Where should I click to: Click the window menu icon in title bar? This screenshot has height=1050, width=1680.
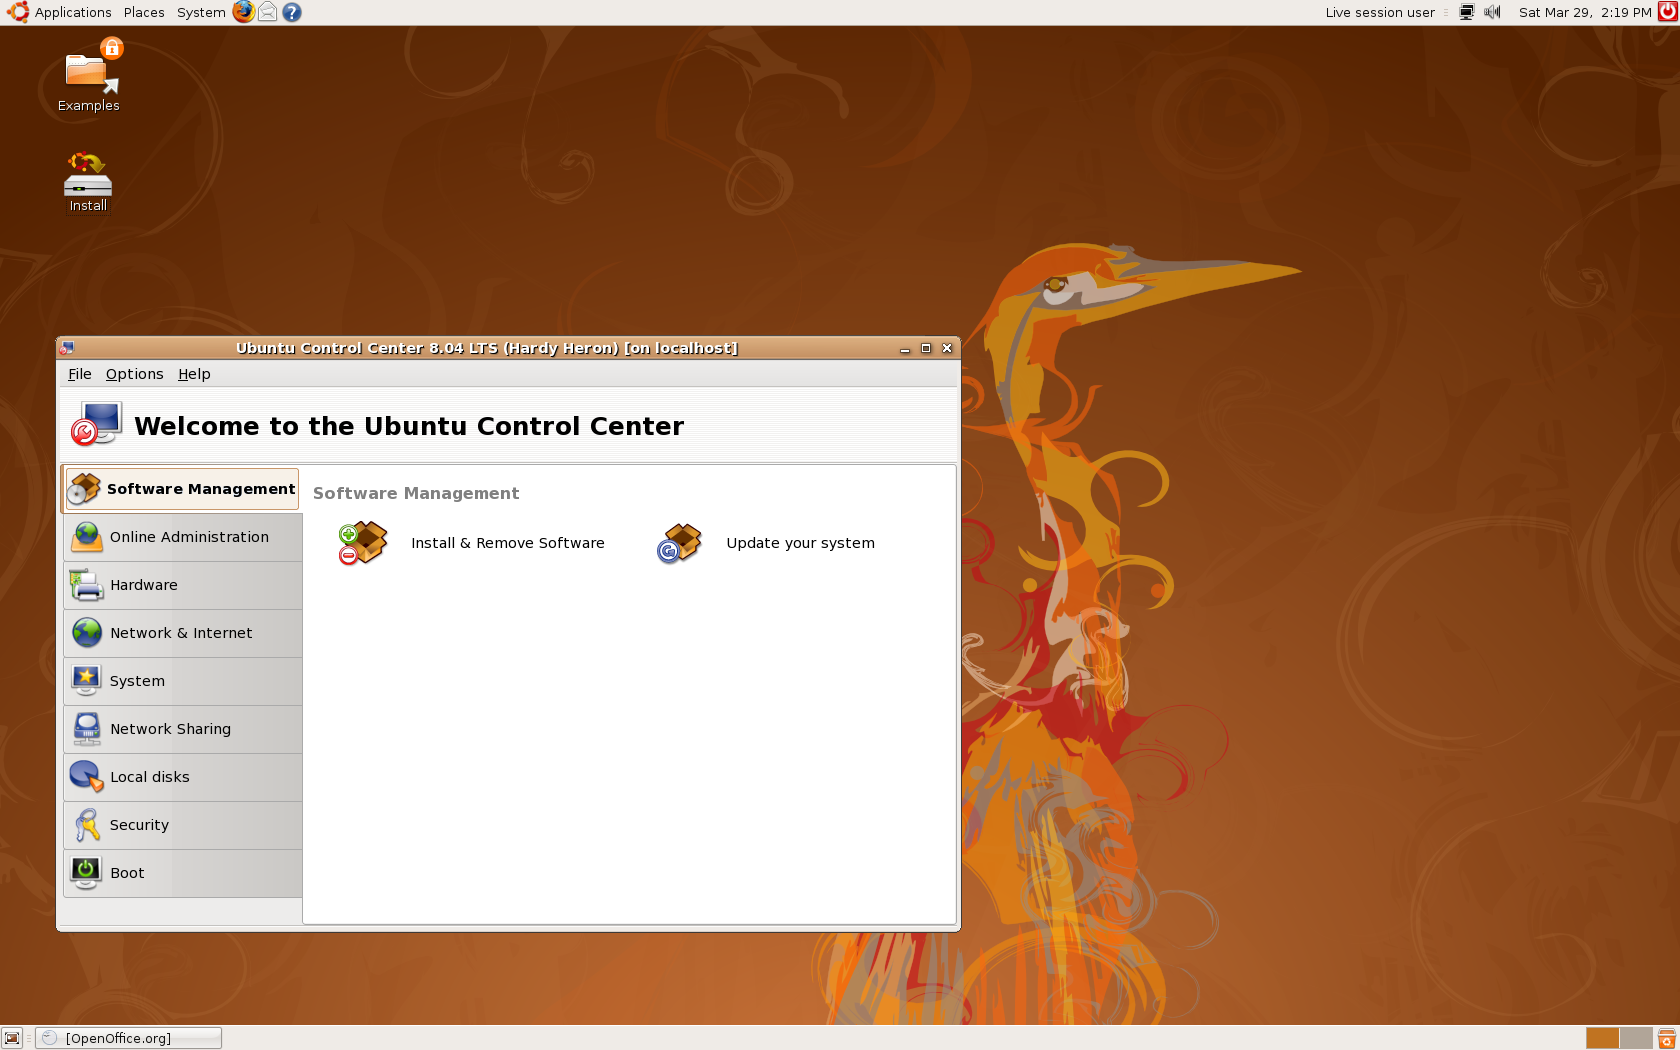tap(67, 348)
